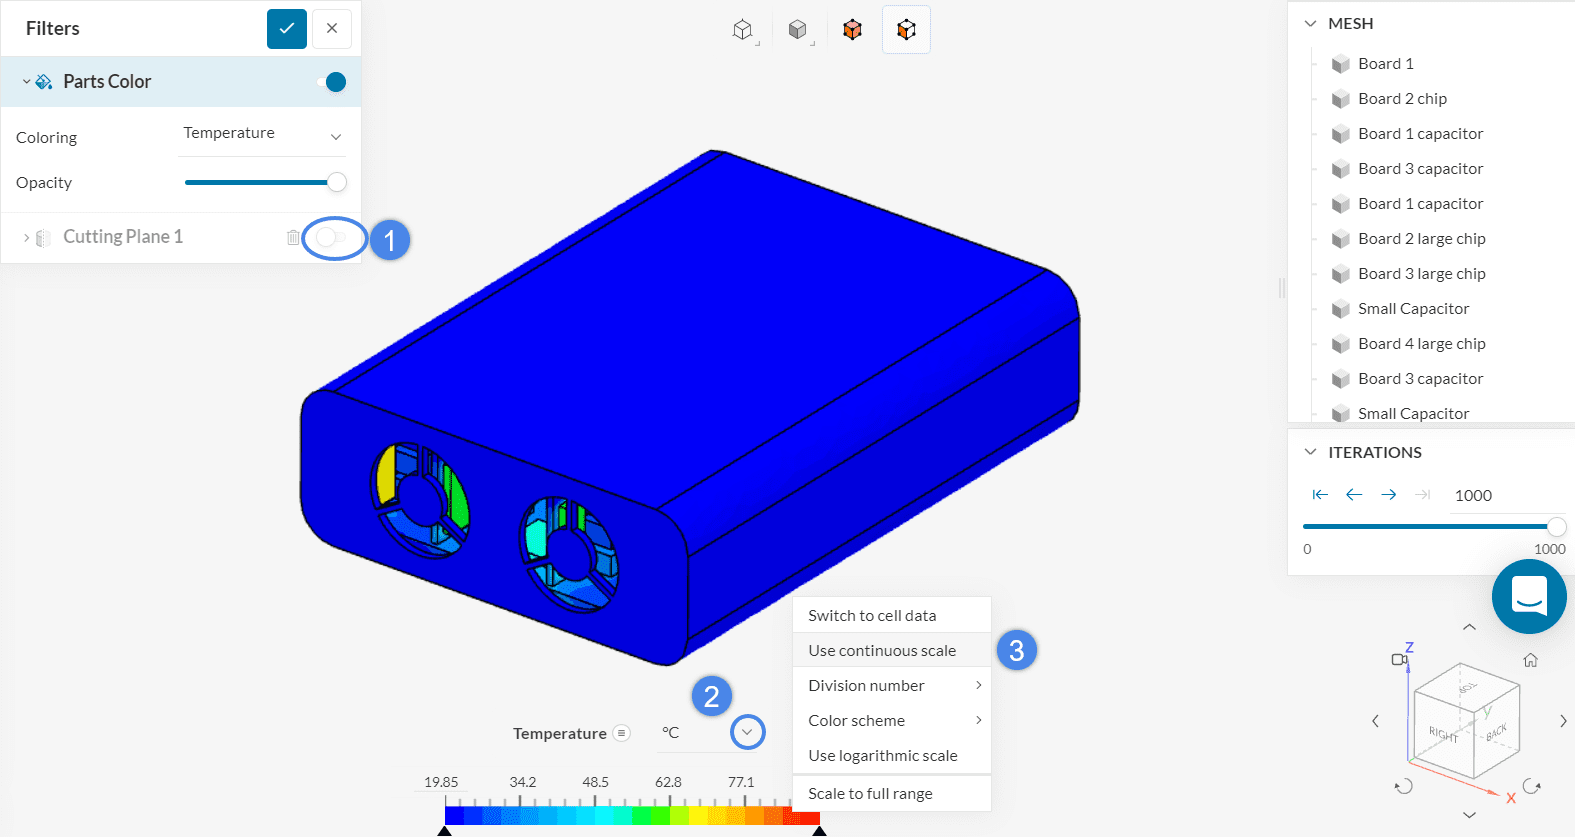Jump to first iteration arrow icon

click(x=1320, y=495)
